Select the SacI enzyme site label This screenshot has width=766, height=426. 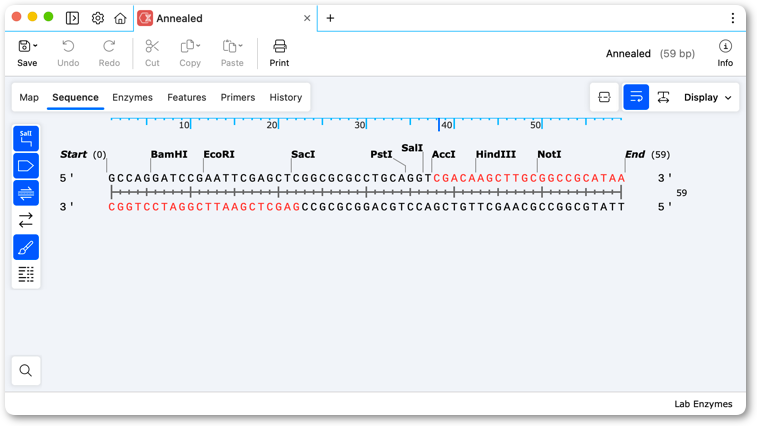coord(303,154)
